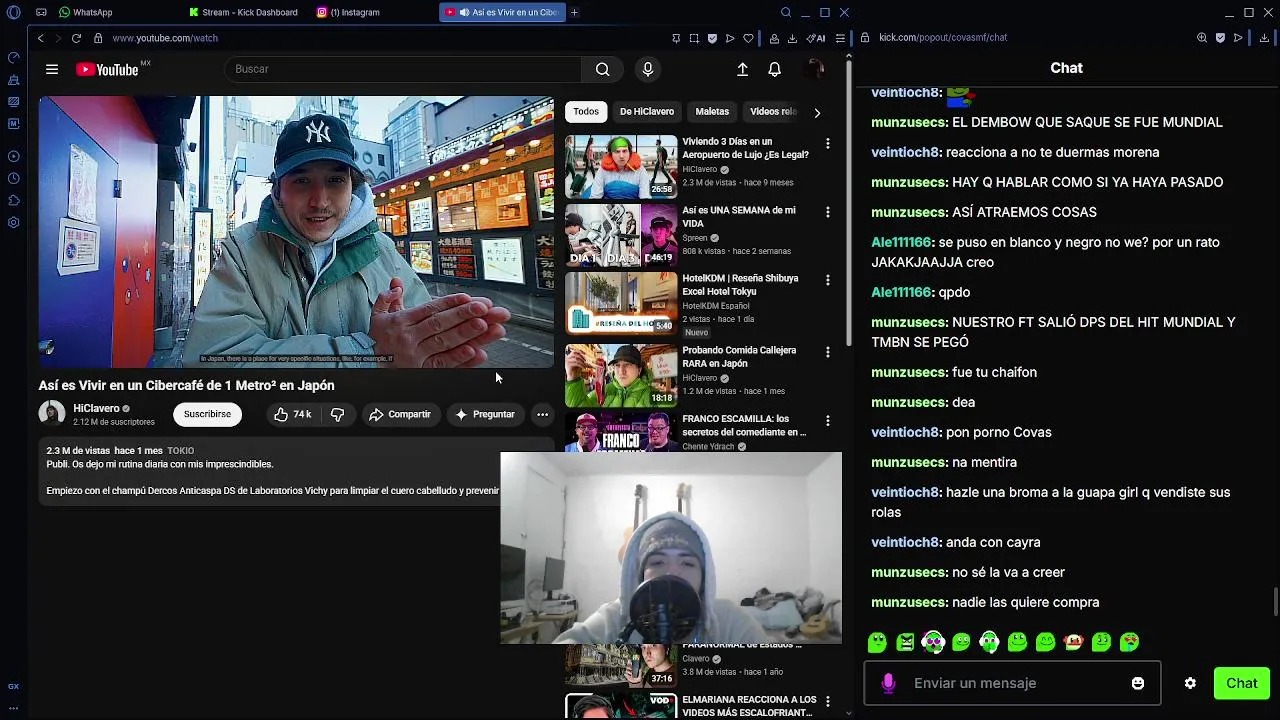1280x720 pixels.
Task: Open options for HotelKDM Shibuya Excel video
Action: coord(827,280)
